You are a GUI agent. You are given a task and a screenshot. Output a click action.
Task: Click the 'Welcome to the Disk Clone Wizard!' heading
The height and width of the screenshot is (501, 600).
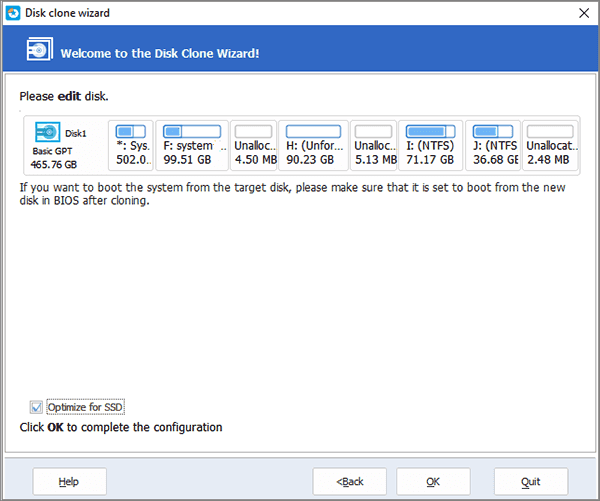click(160, 53)
